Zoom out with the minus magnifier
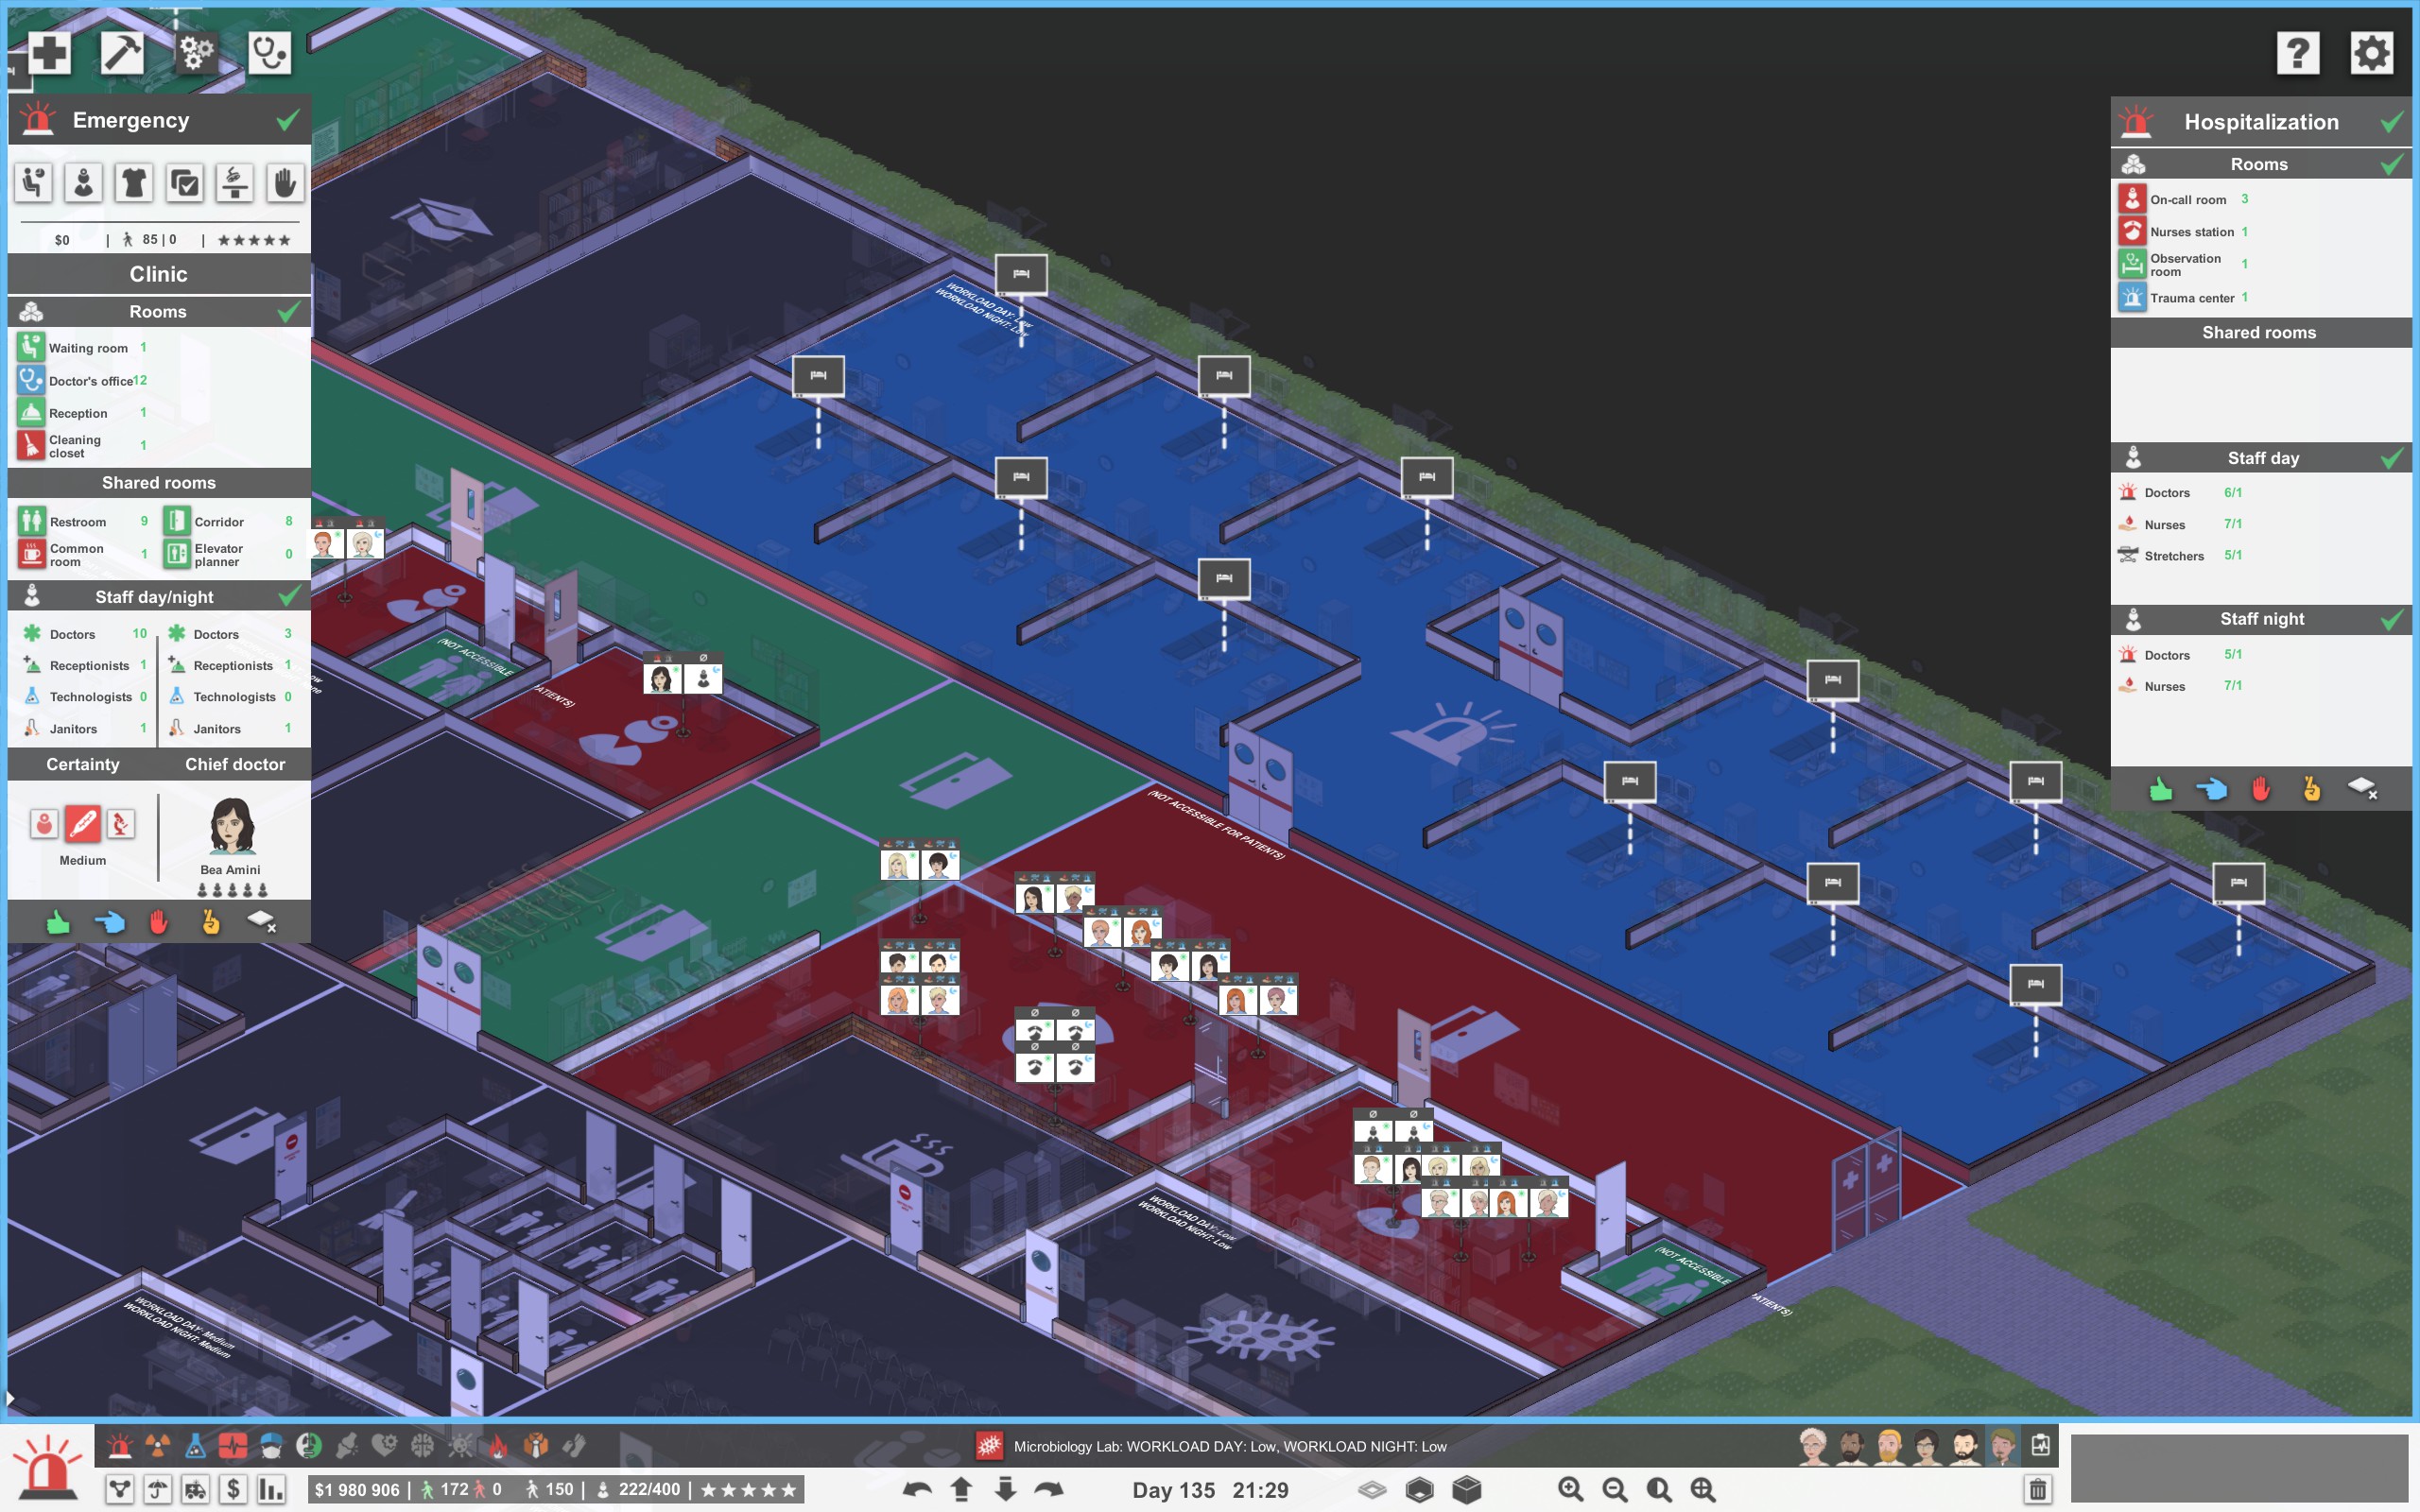Viewport: 2420px width, 1512px height. click(x=1614, y=1489)
